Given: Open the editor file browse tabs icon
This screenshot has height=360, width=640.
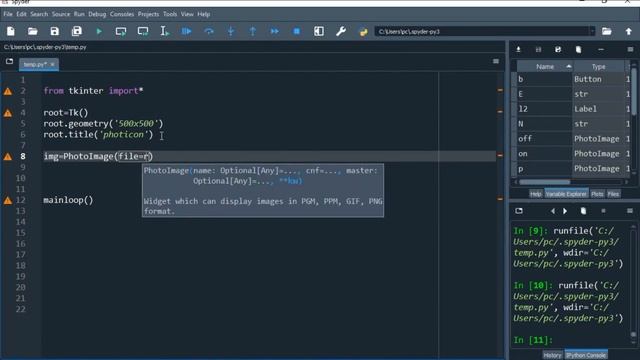Looking at the screenshot, I should (9, 62).
